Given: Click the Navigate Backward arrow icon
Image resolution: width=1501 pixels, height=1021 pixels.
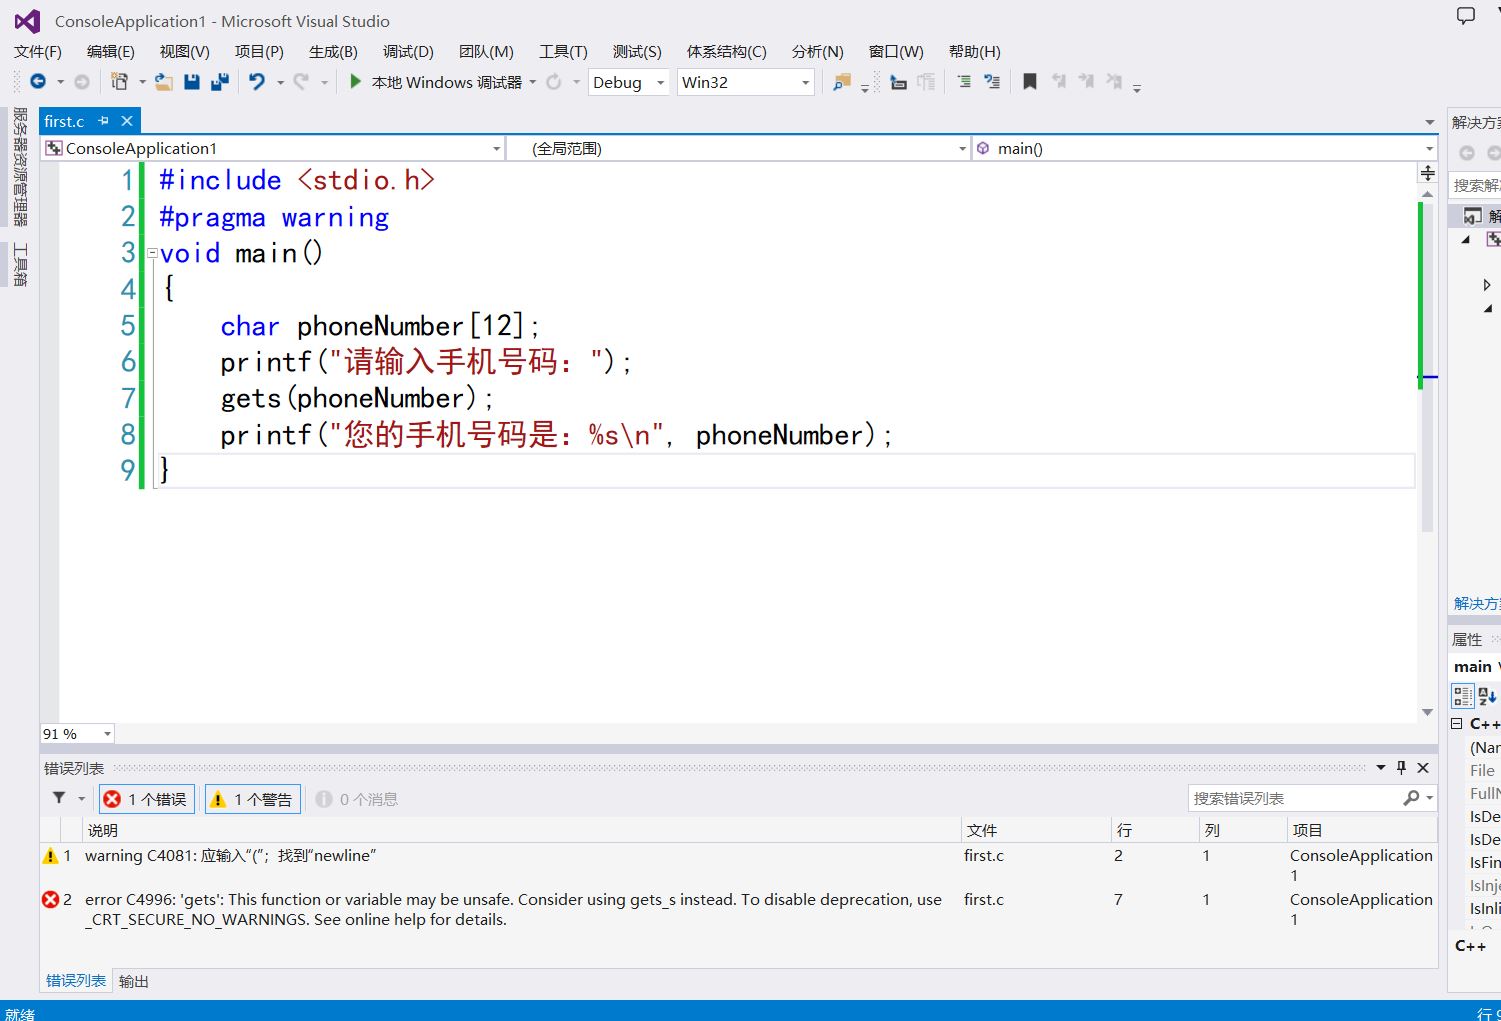Looking at the screenshot, I should click(38, 82).
